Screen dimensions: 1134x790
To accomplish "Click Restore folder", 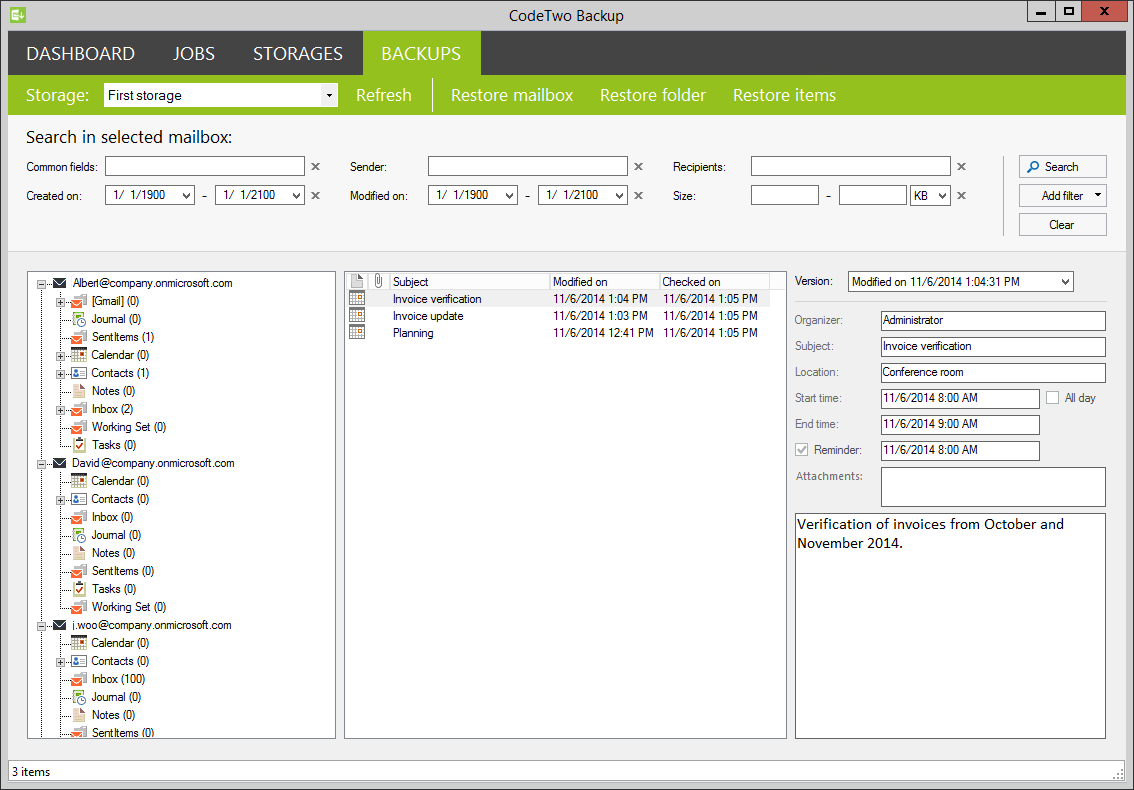I will tap(653, 95).
